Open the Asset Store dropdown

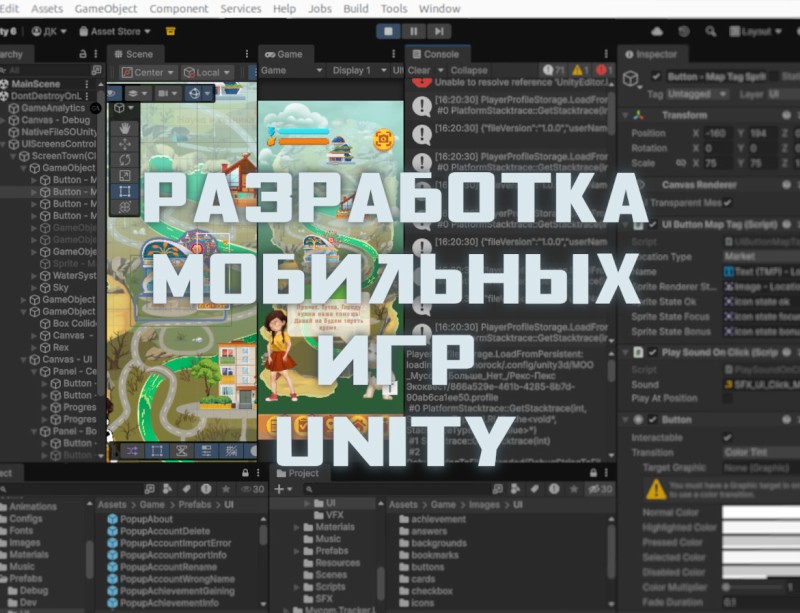click(115, 32)
